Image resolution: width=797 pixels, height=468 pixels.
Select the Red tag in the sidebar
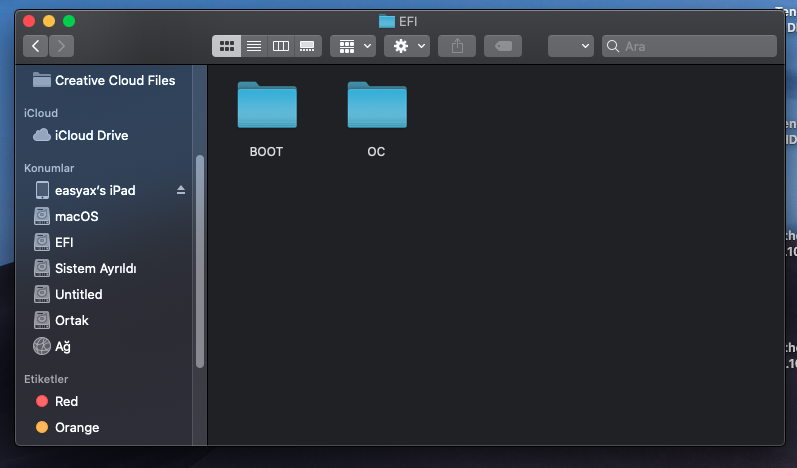[66, 401]
